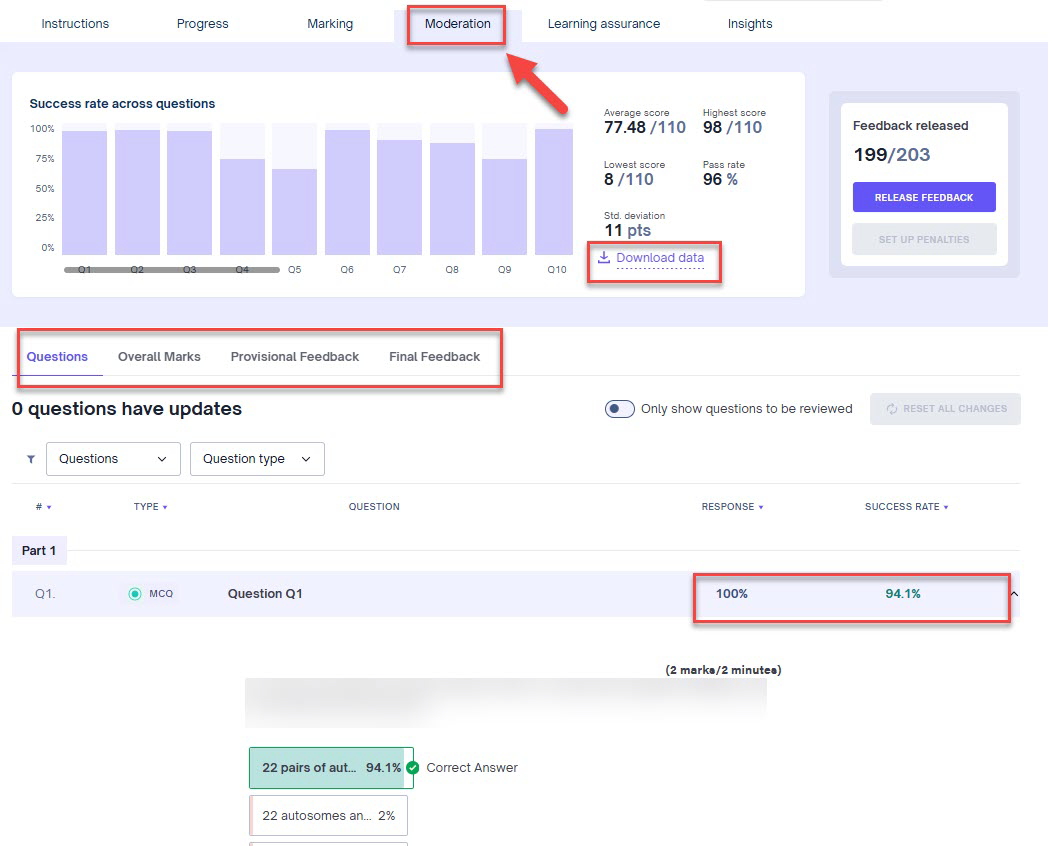Image resolution: width=1048 pixels, height=846 pixels.
Task: Click the Average score 77.48 value
Action: [x=644, y=128]
